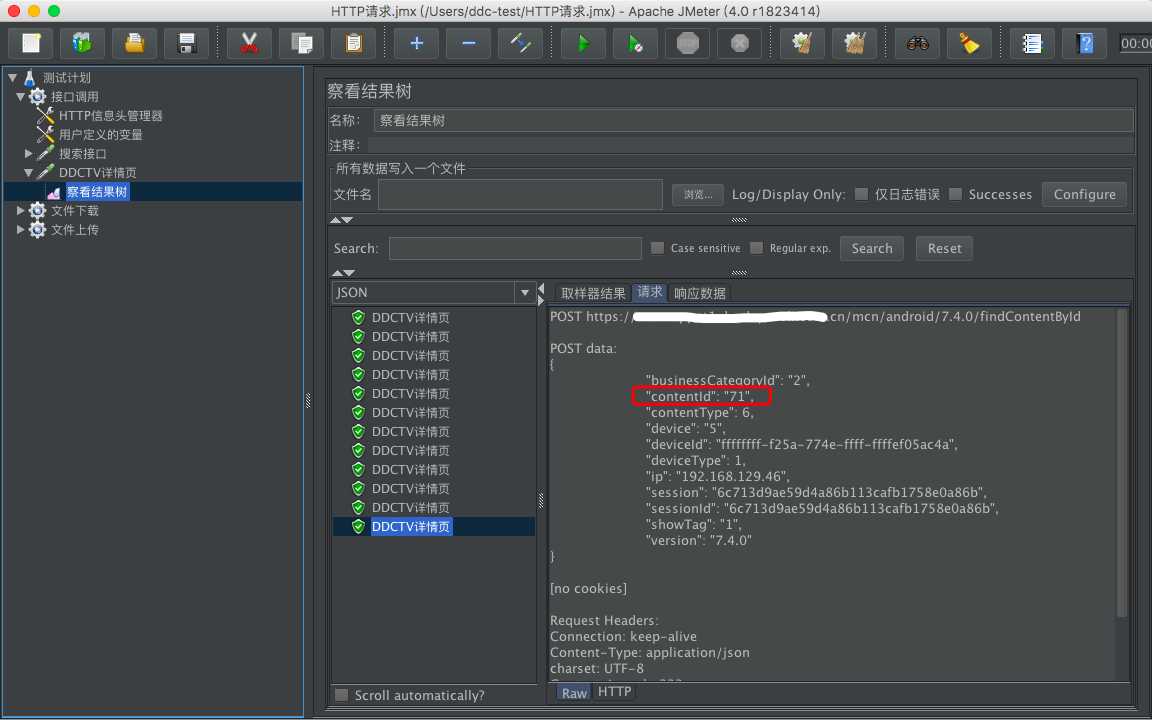
Task: Expand the 文件上传 thread group
Action: (x=21, y=229)
